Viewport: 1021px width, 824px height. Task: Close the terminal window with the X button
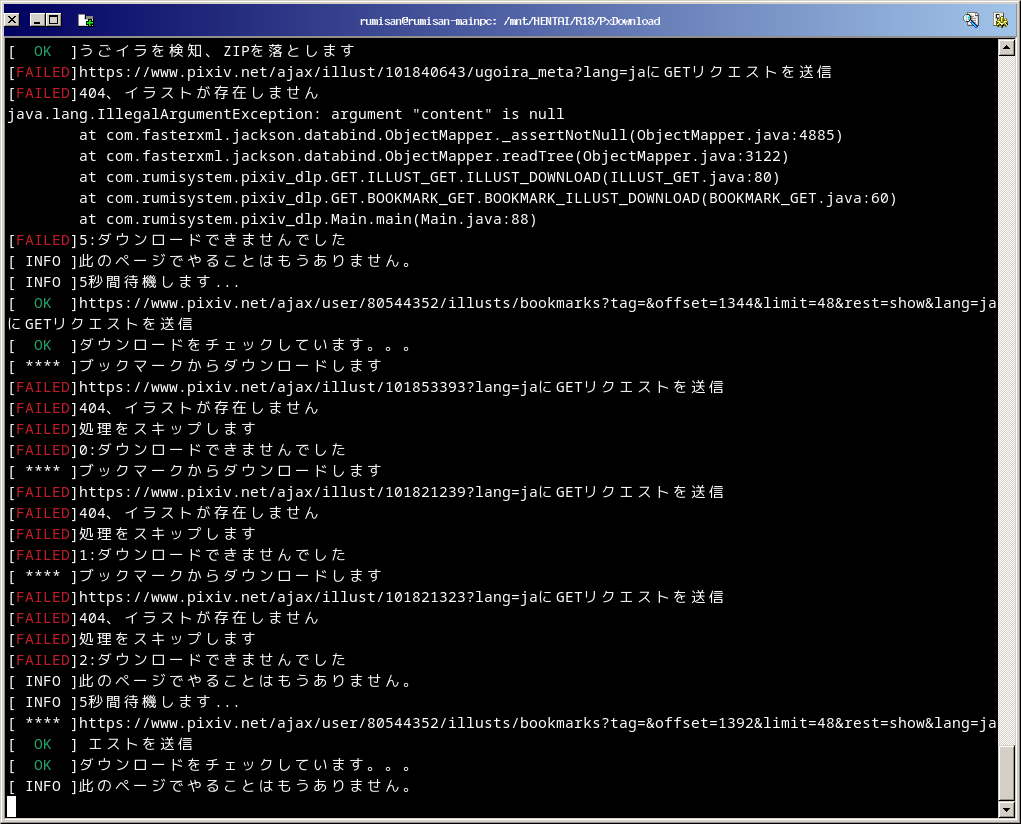(12, 20)
